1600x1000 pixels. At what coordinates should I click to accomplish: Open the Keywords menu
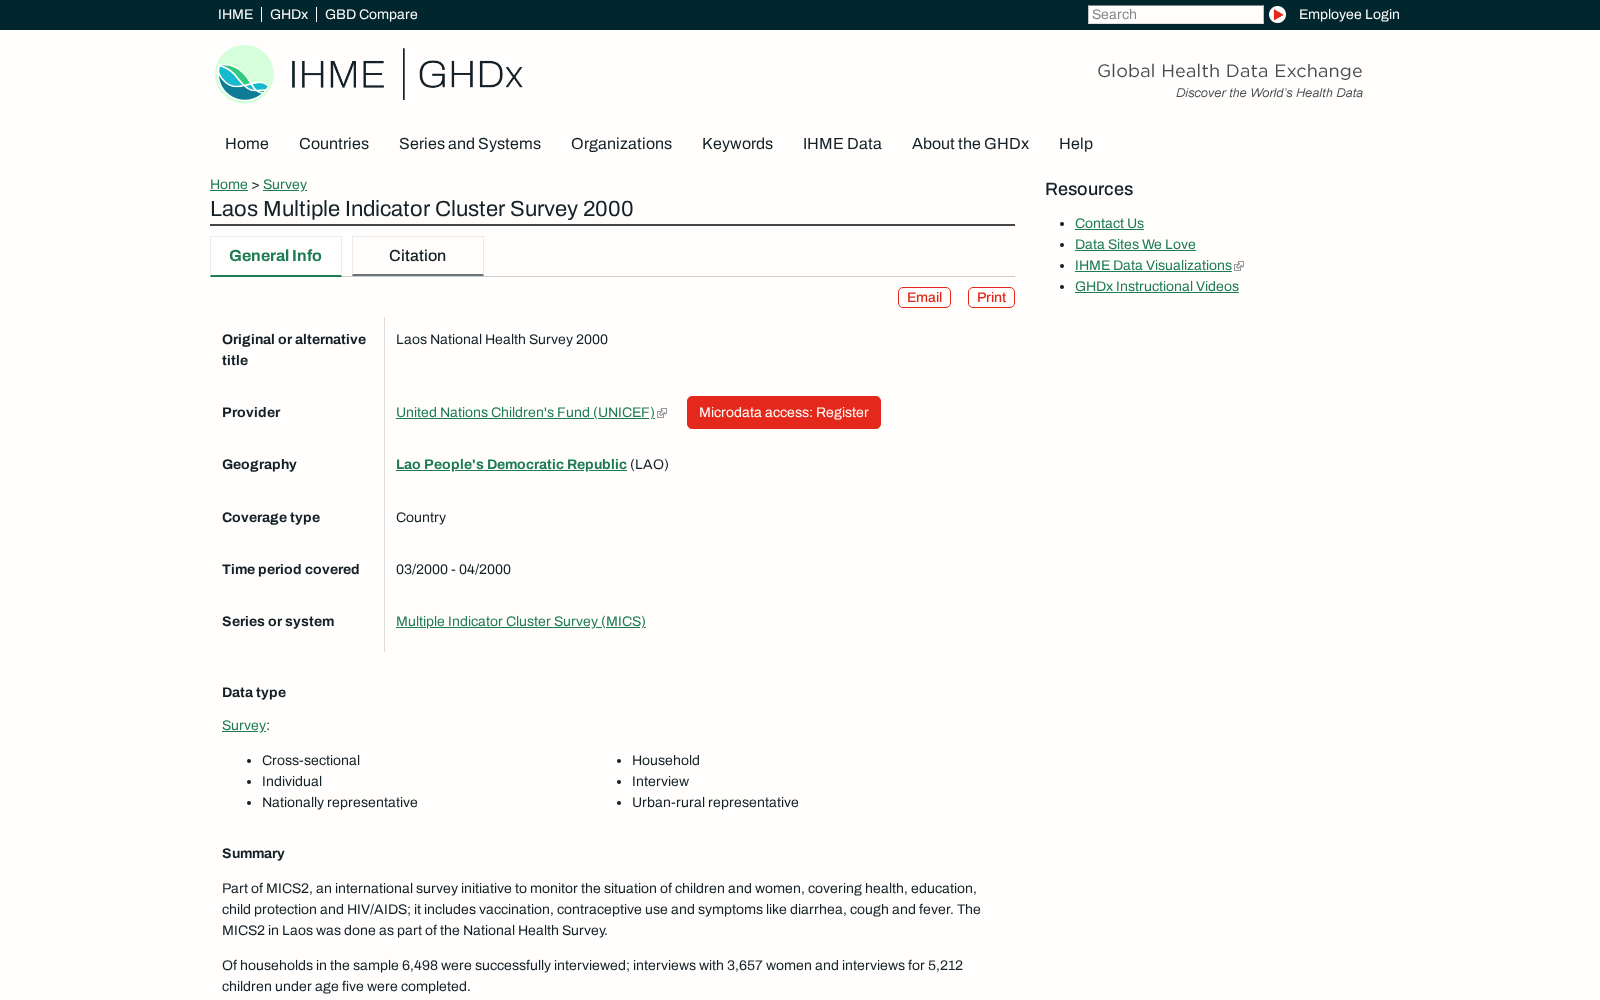click(737, 144)
